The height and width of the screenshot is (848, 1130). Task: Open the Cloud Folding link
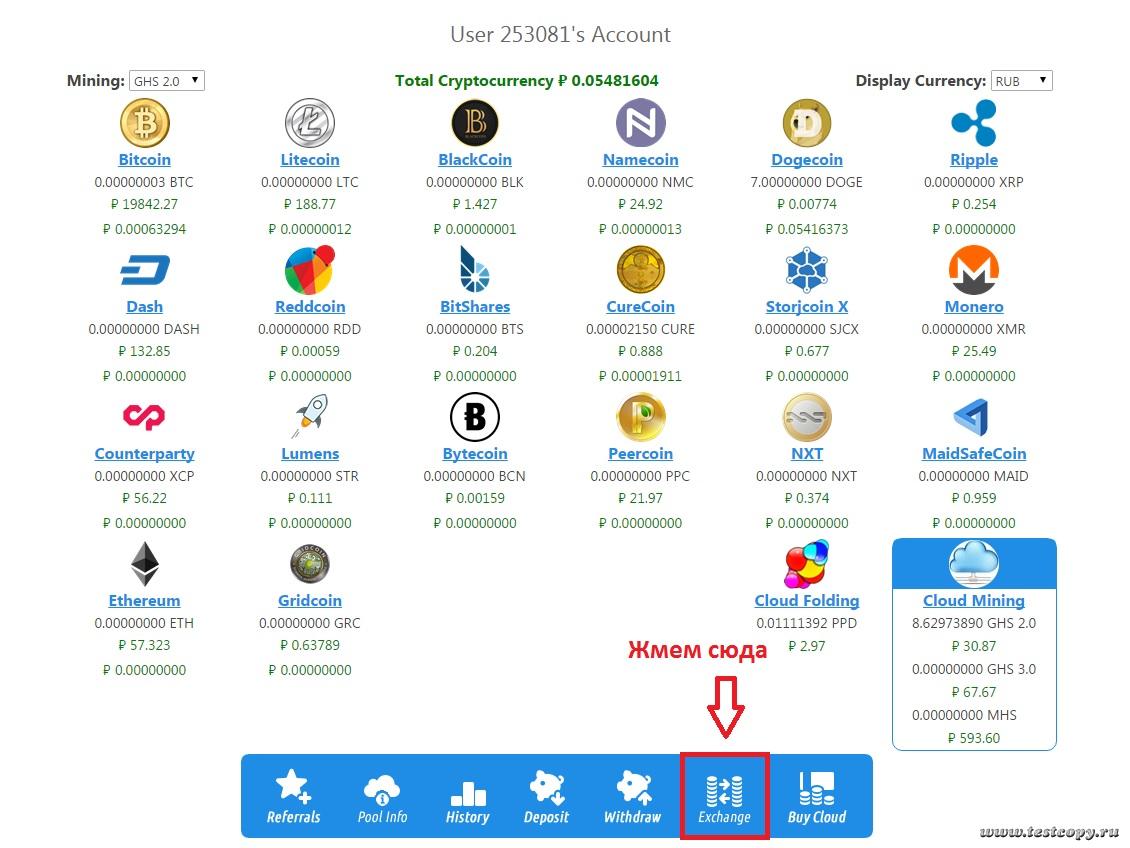[x=806, y=601]
